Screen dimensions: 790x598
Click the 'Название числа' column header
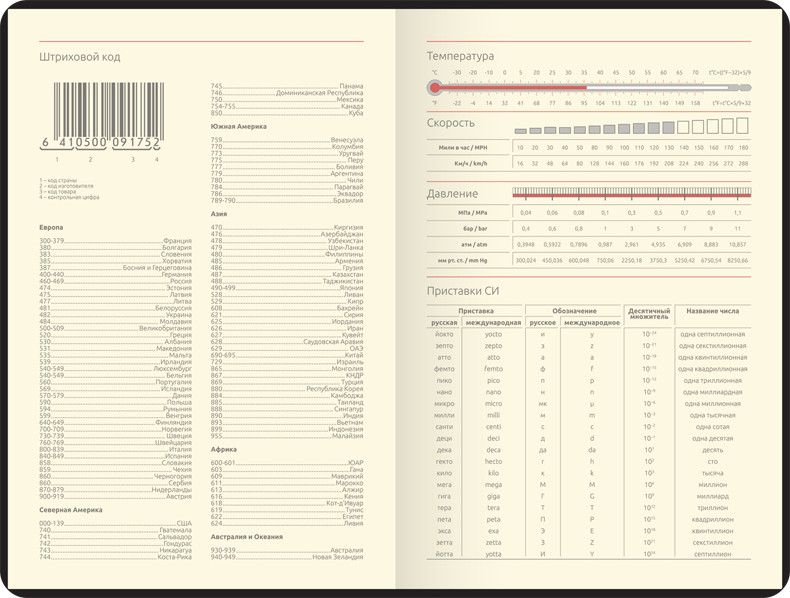pos(711,312)
